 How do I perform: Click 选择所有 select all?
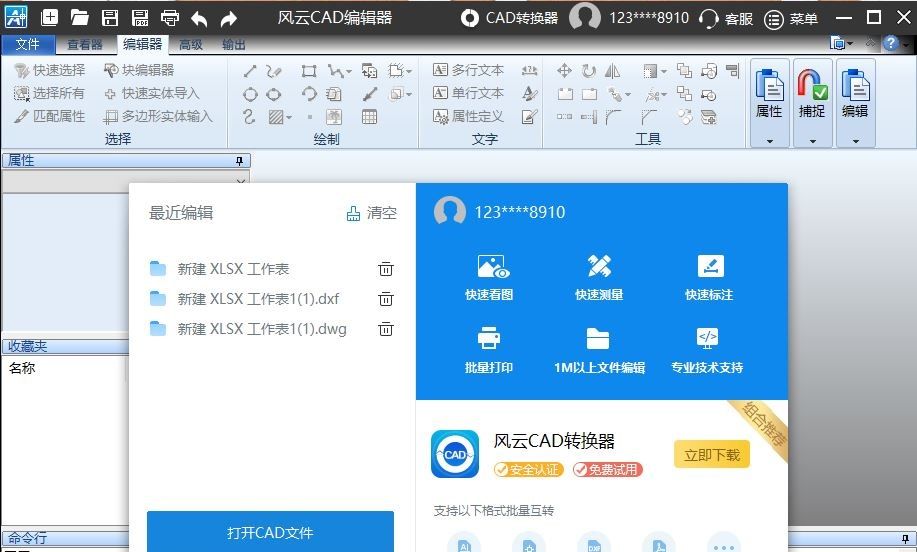click(x=49, y=93)
